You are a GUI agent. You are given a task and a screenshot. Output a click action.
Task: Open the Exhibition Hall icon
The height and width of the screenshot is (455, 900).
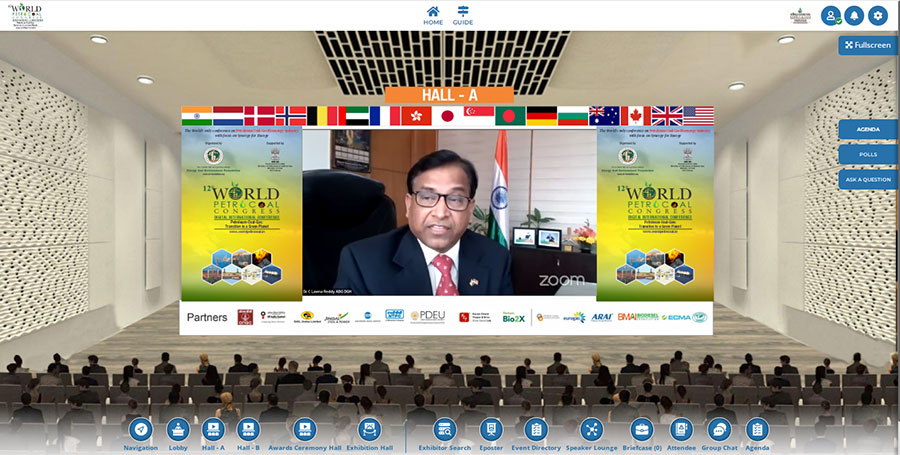point(370,429)
